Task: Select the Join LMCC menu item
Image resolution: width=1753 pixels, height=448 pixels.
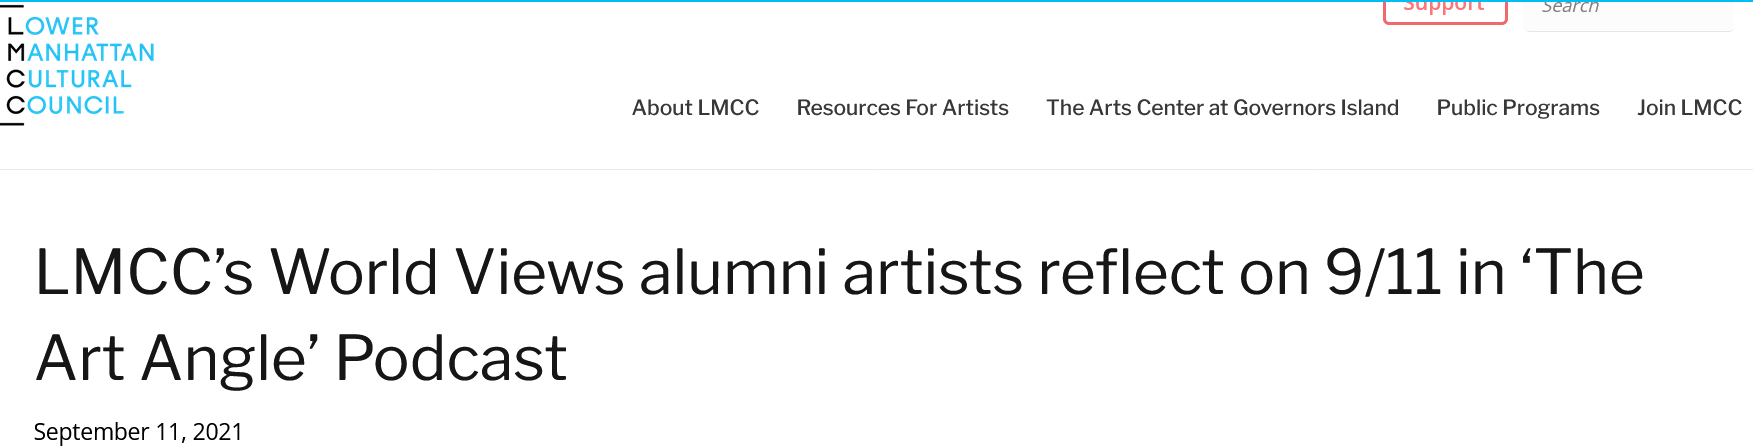Action: (x=1689, y=108)
